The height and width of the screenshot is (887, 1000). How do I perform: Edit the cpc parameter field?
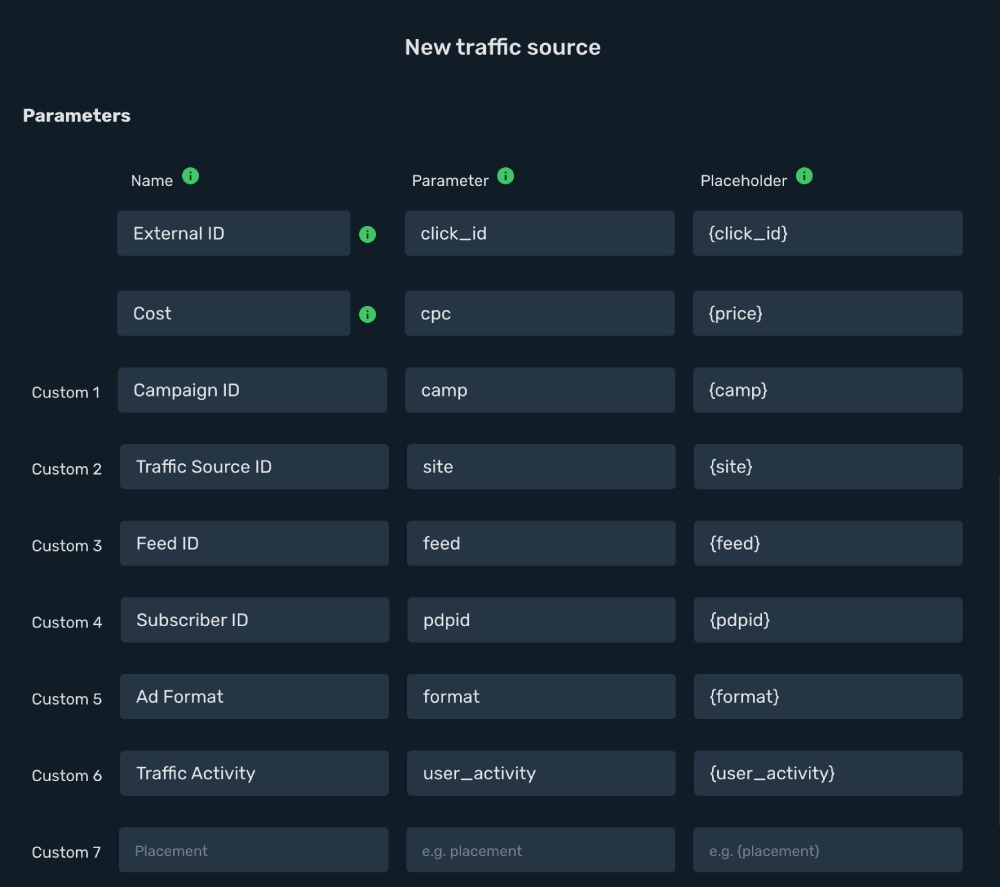[540, 314]
